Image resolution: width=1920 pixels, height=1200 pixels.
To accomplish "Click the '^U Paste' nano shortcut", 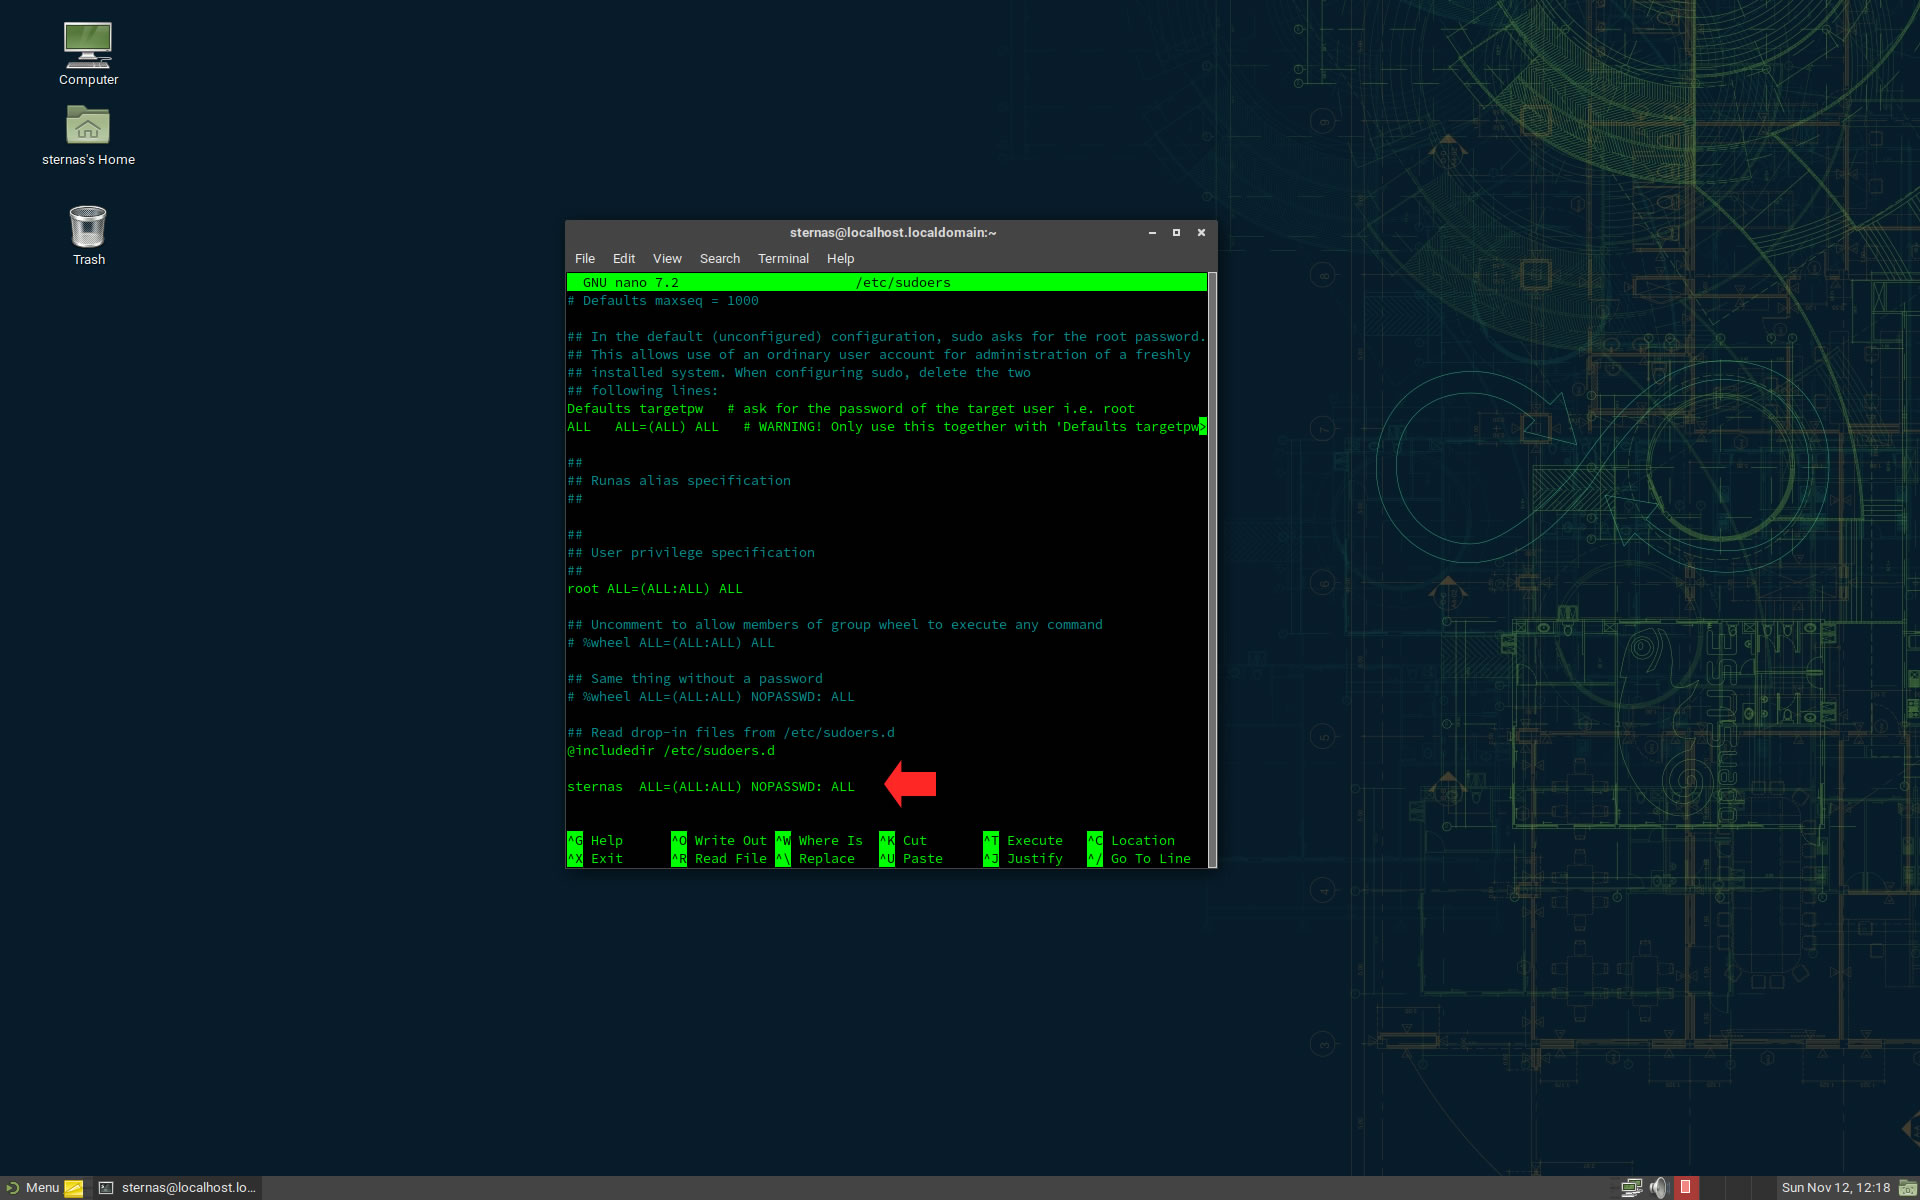I will coord(911,859).
